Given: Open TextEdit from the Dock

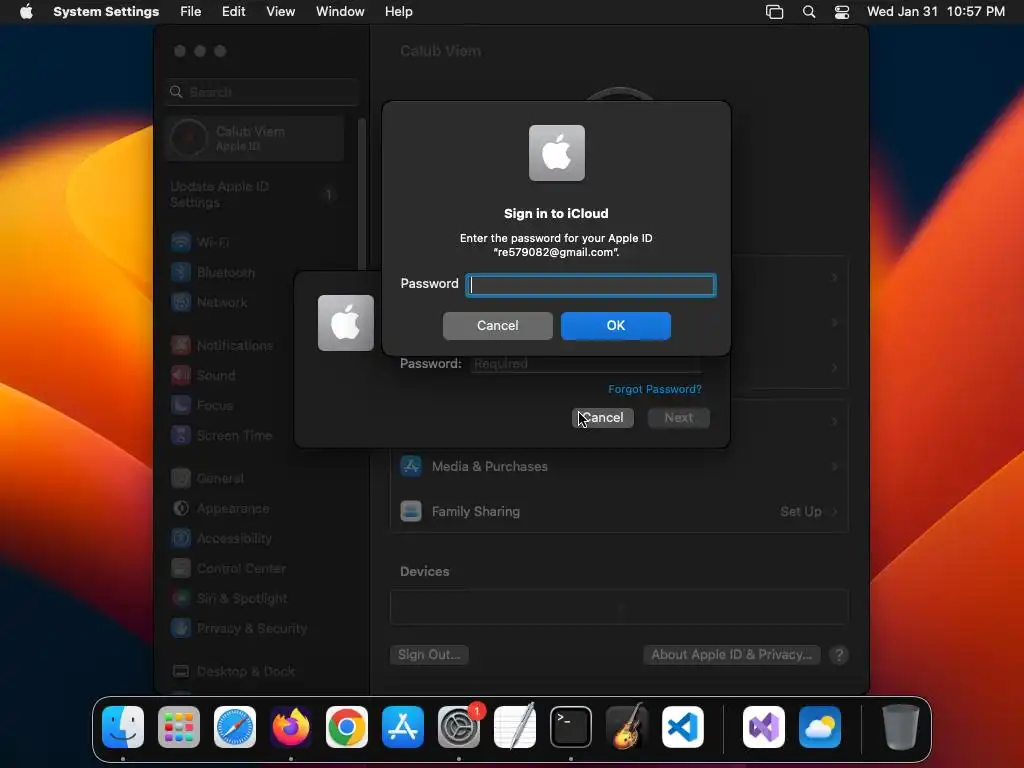Looking at the screenshot, I should pos(515,727).
